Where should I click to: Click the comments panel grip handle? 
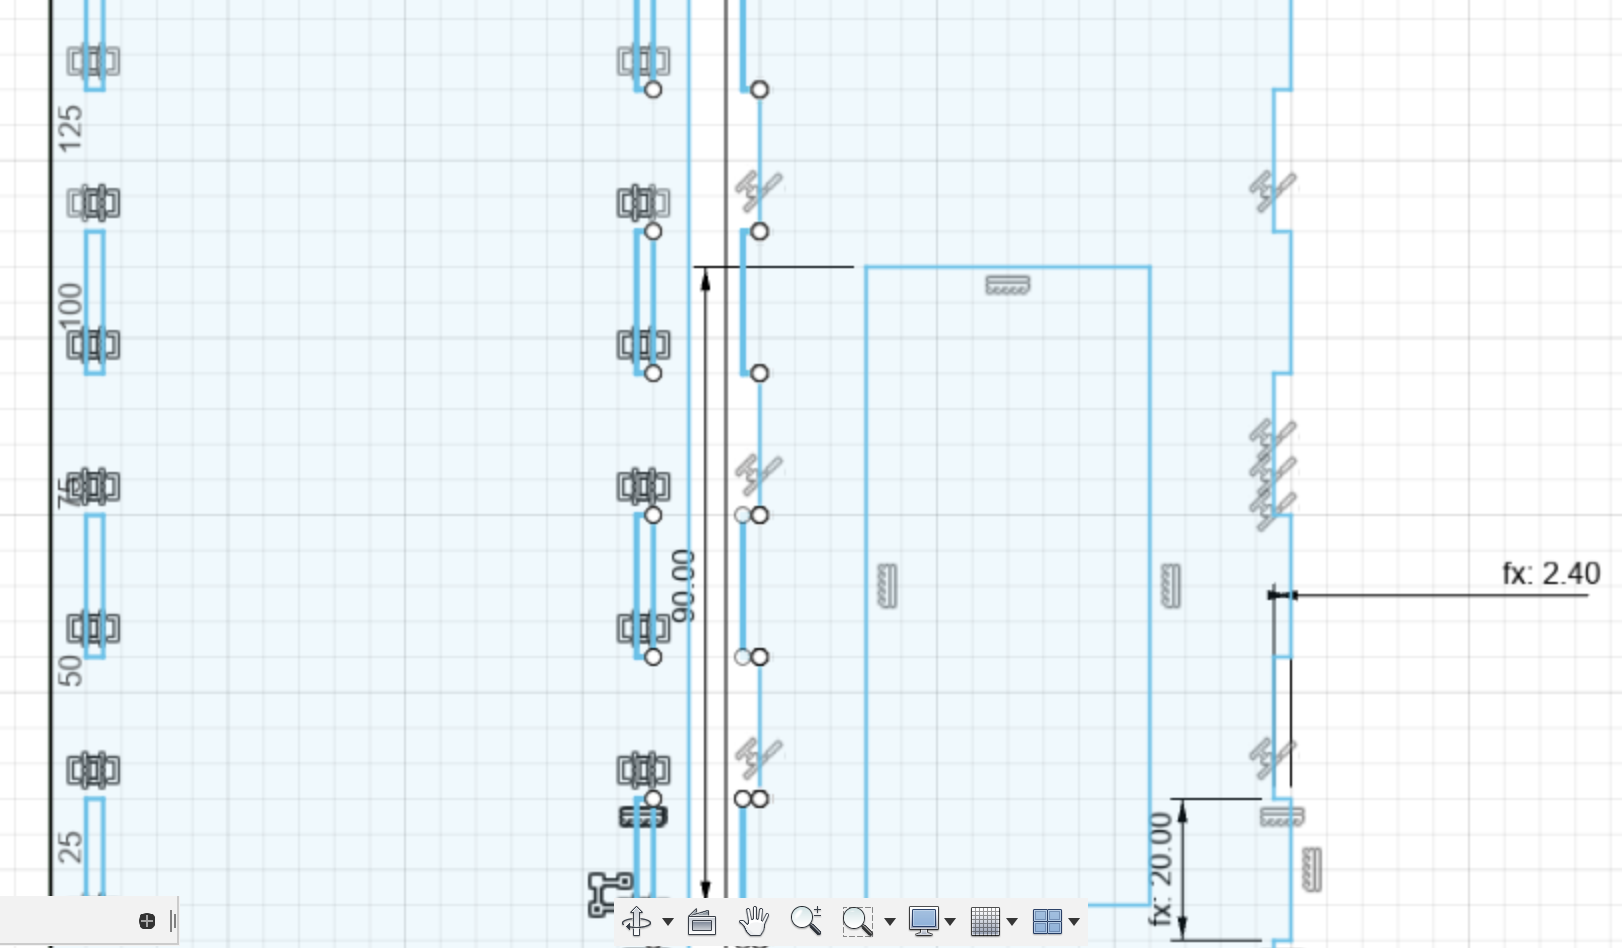(173, 921)
